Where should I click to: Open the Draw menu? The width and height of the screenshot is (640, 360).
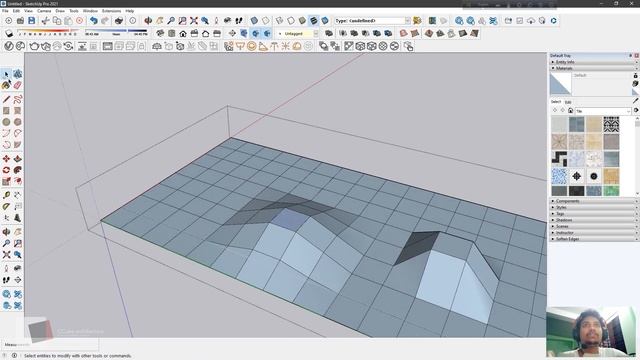60,11
